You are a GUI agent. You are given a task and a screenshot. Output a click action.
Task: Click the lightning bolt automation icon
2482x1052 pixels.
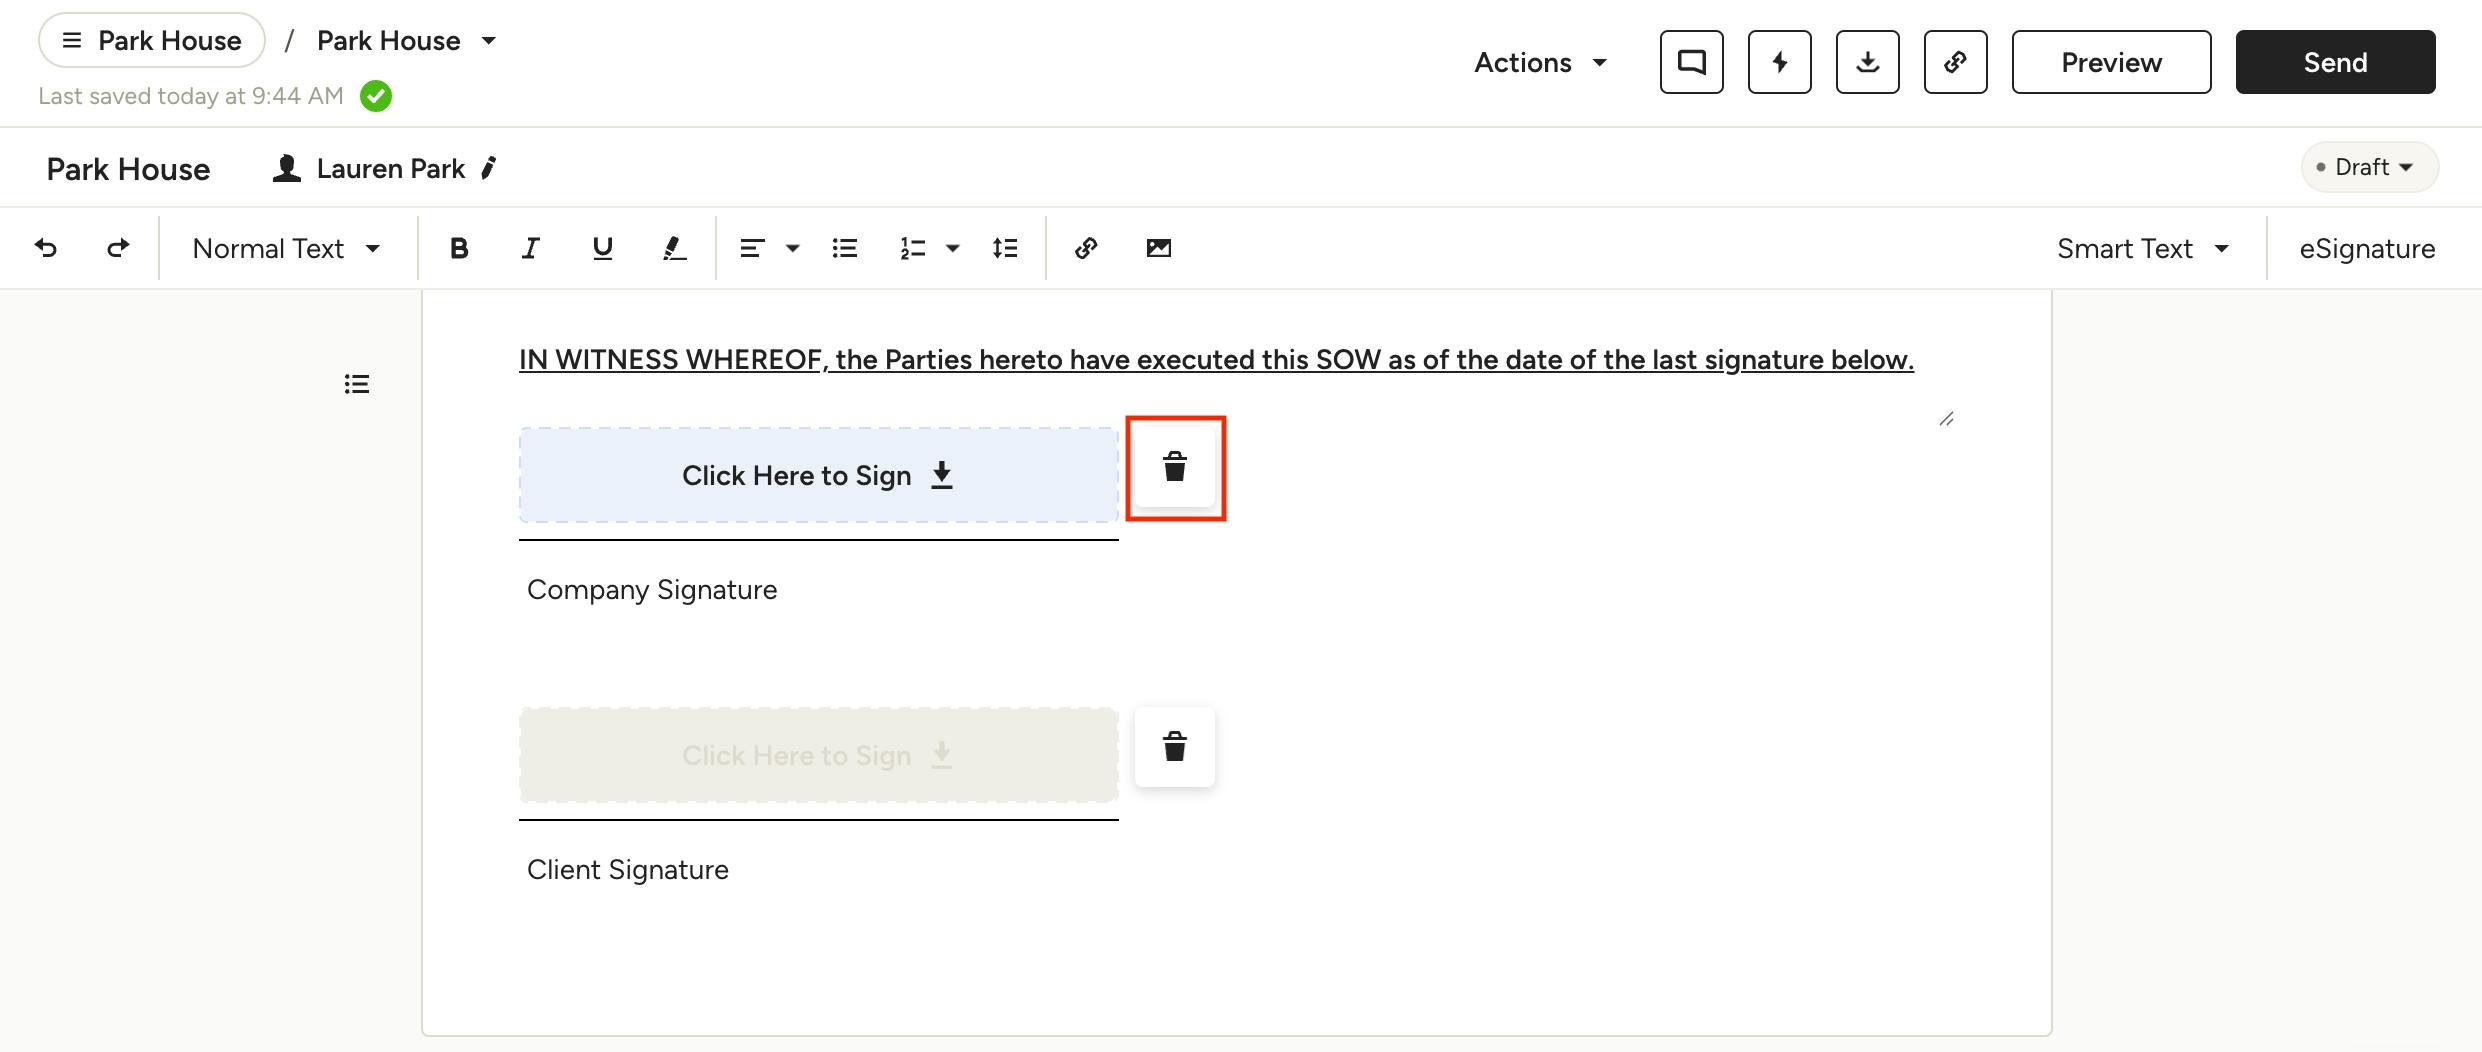click(1779, 62)
